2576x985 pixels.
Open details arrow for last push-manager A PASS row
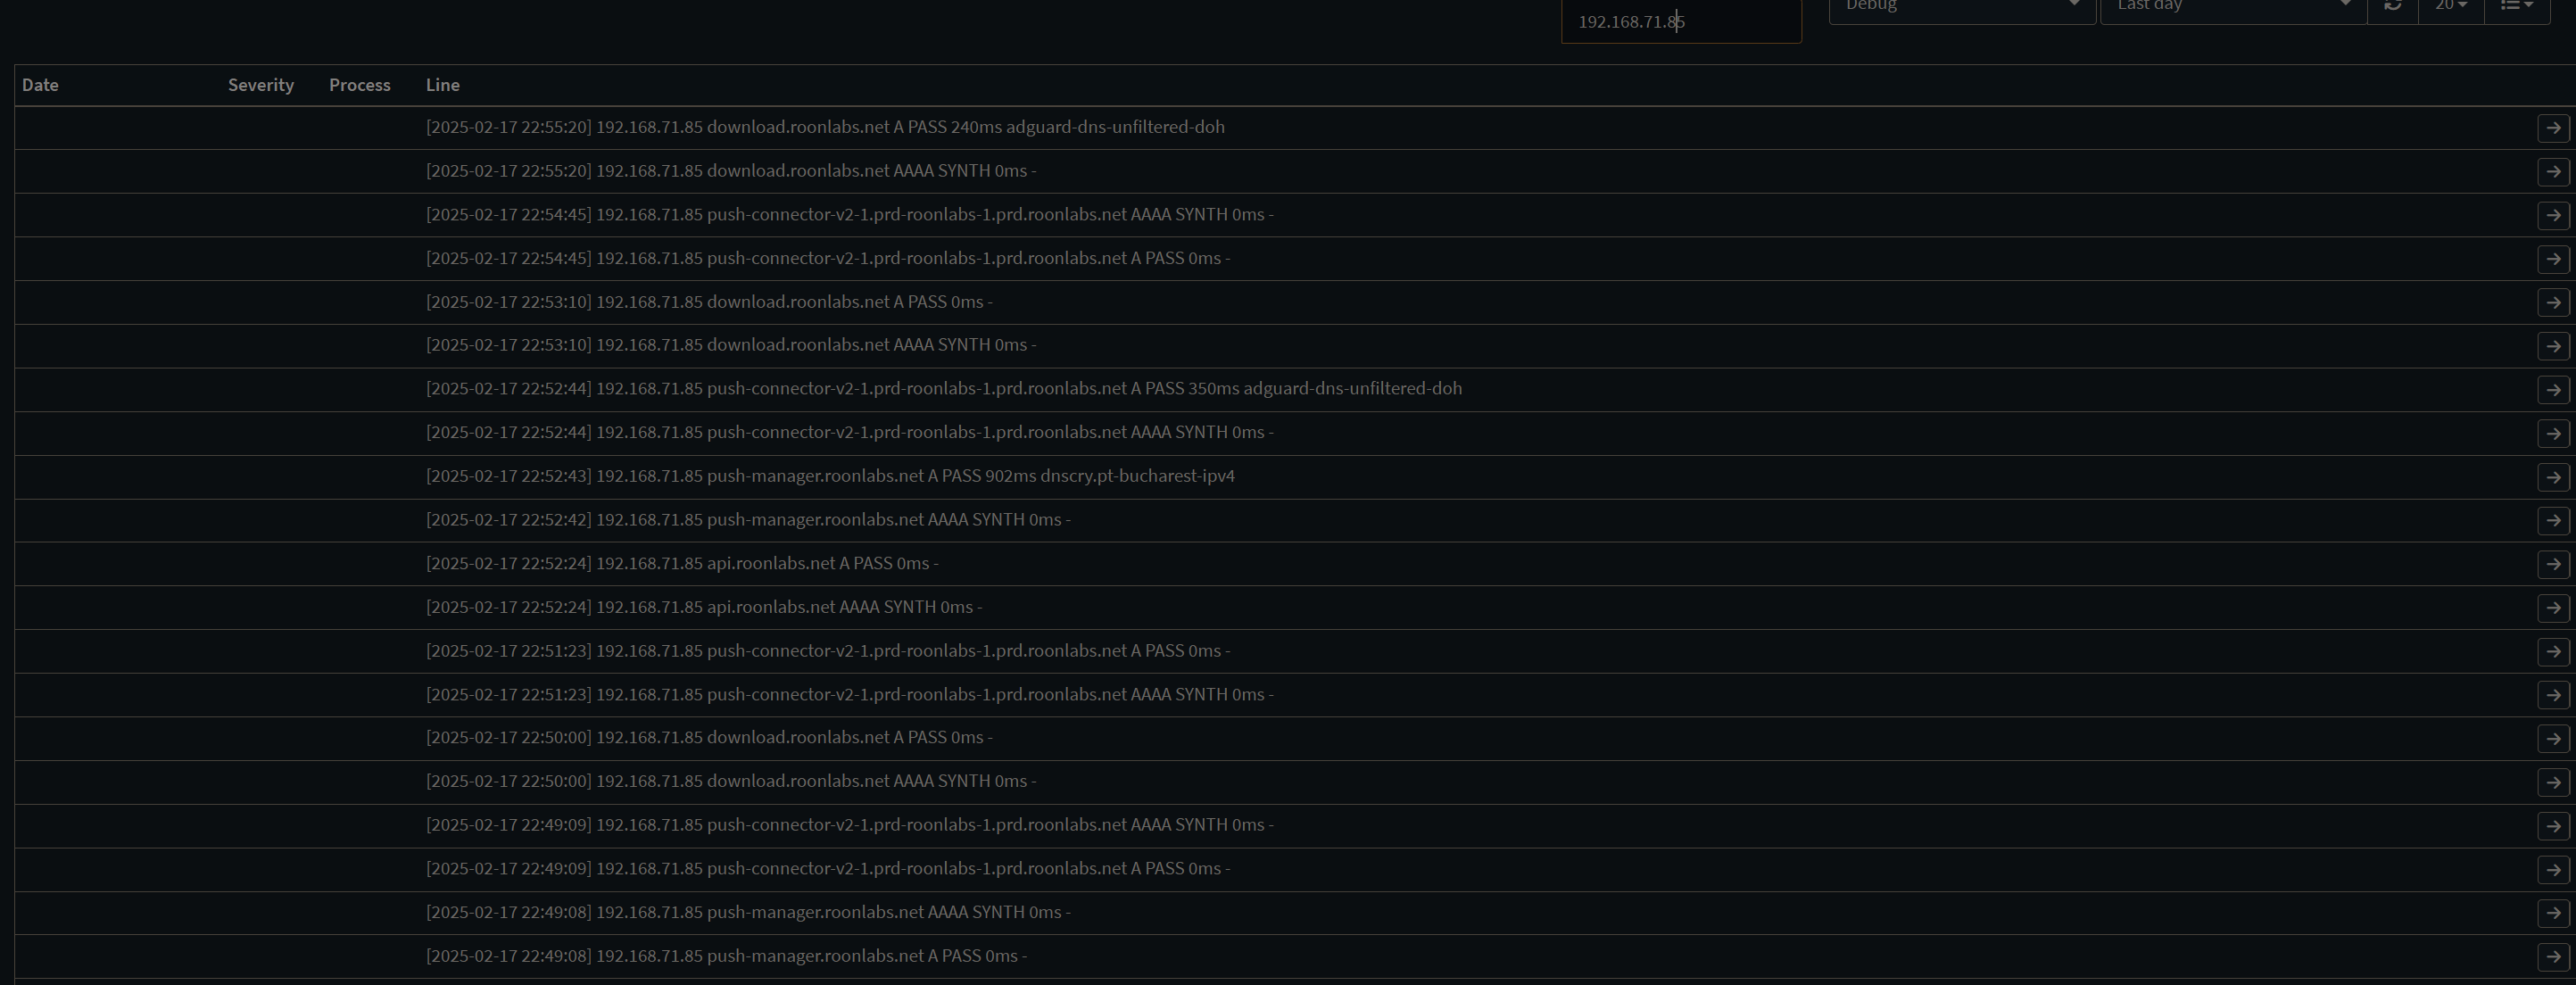[x=2553, y=957]
